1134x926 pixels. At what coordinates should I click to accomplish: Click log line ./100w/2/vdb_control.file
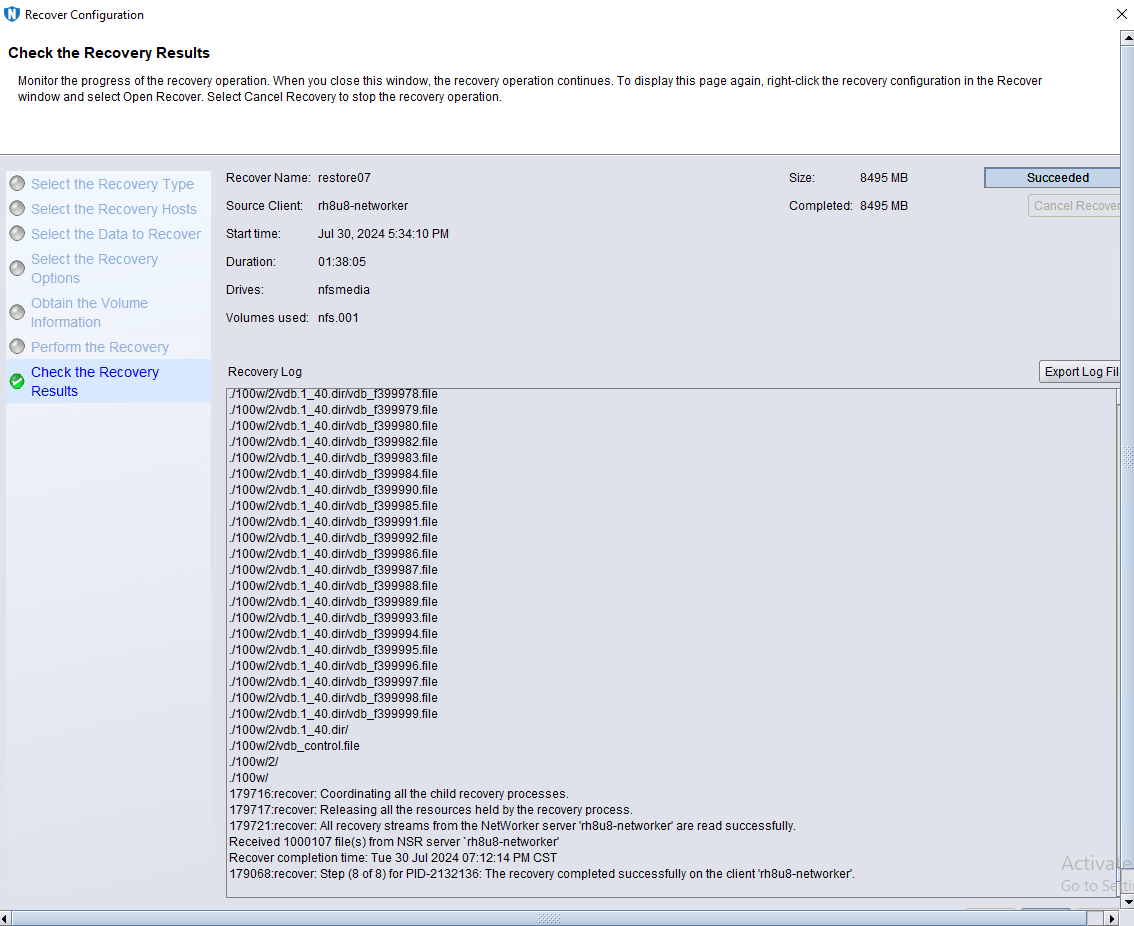294,746
